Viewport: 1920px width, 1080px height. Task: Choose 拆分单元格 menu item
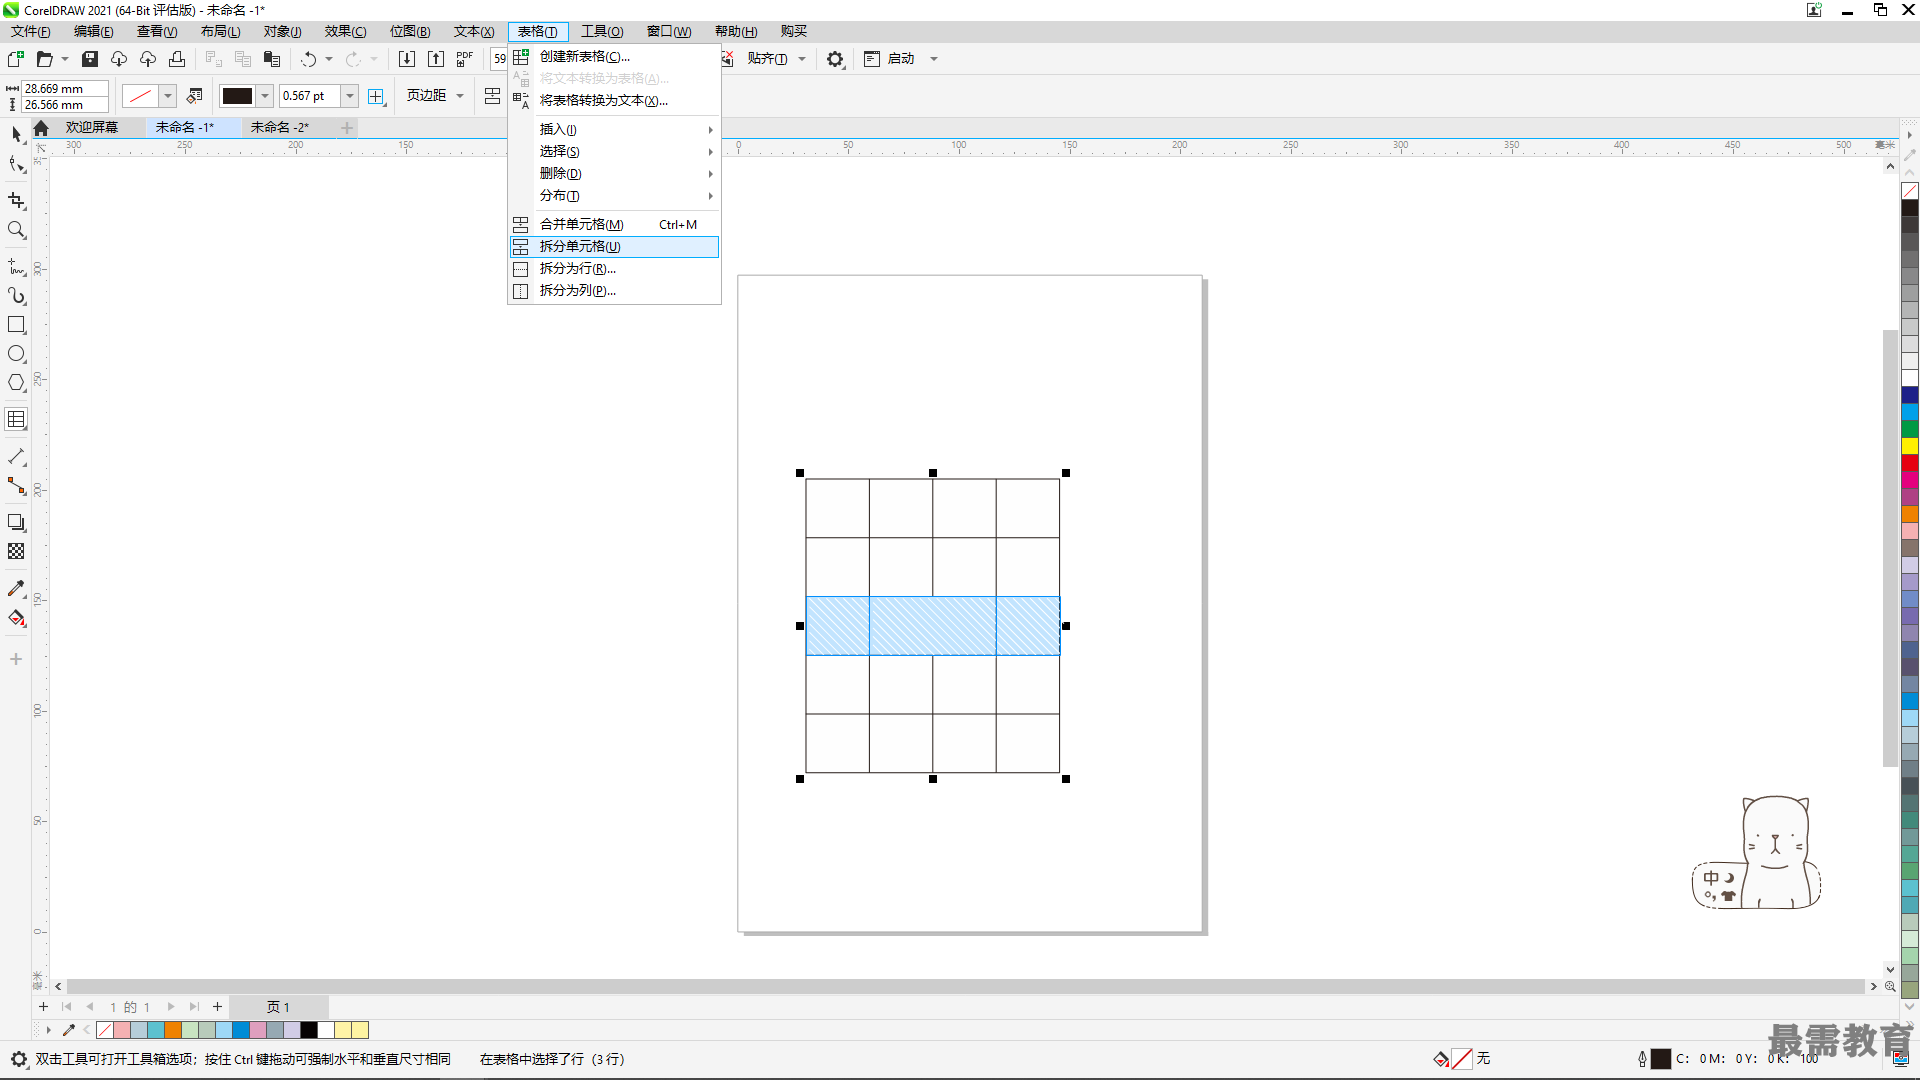click(614, 246)
